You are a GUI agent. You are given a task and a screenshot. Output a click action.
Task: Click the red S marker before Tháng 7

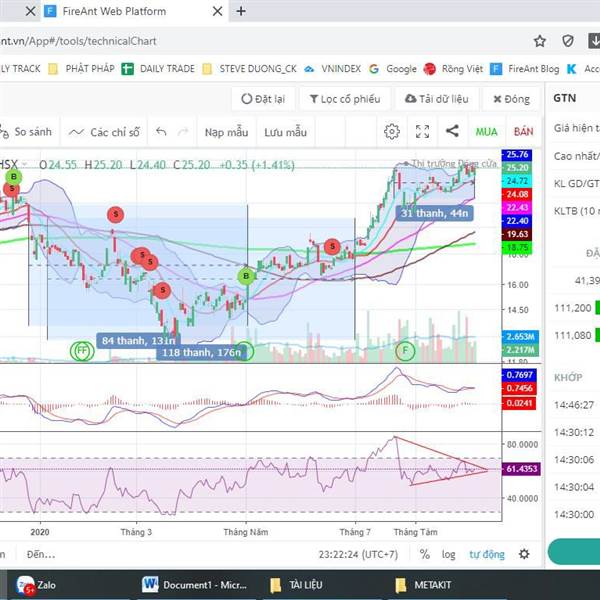tap(332, 247)
